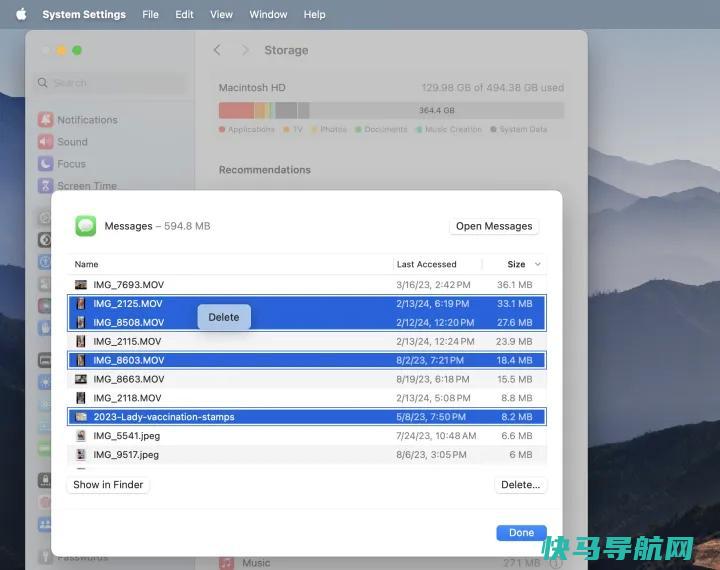The width and height of the screenshot is (720, 570).
Task: Open the Window menu
Action: (268, 14)
